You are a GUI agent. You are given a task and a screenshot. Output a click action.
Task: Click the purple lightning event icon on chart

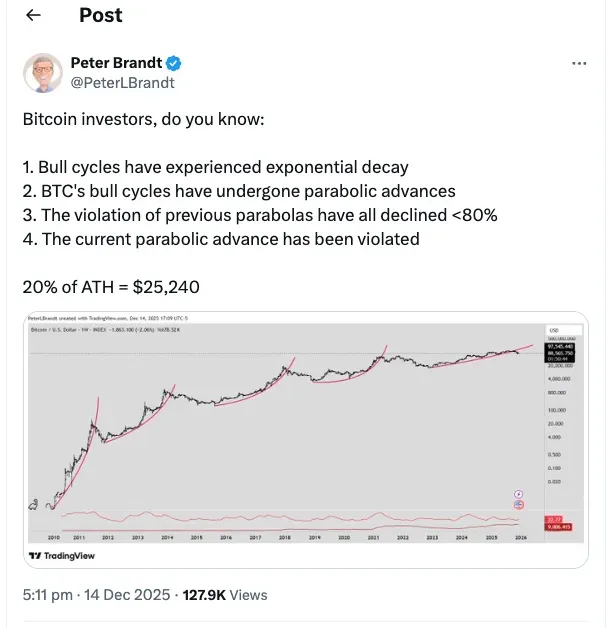tap(518, 494)
